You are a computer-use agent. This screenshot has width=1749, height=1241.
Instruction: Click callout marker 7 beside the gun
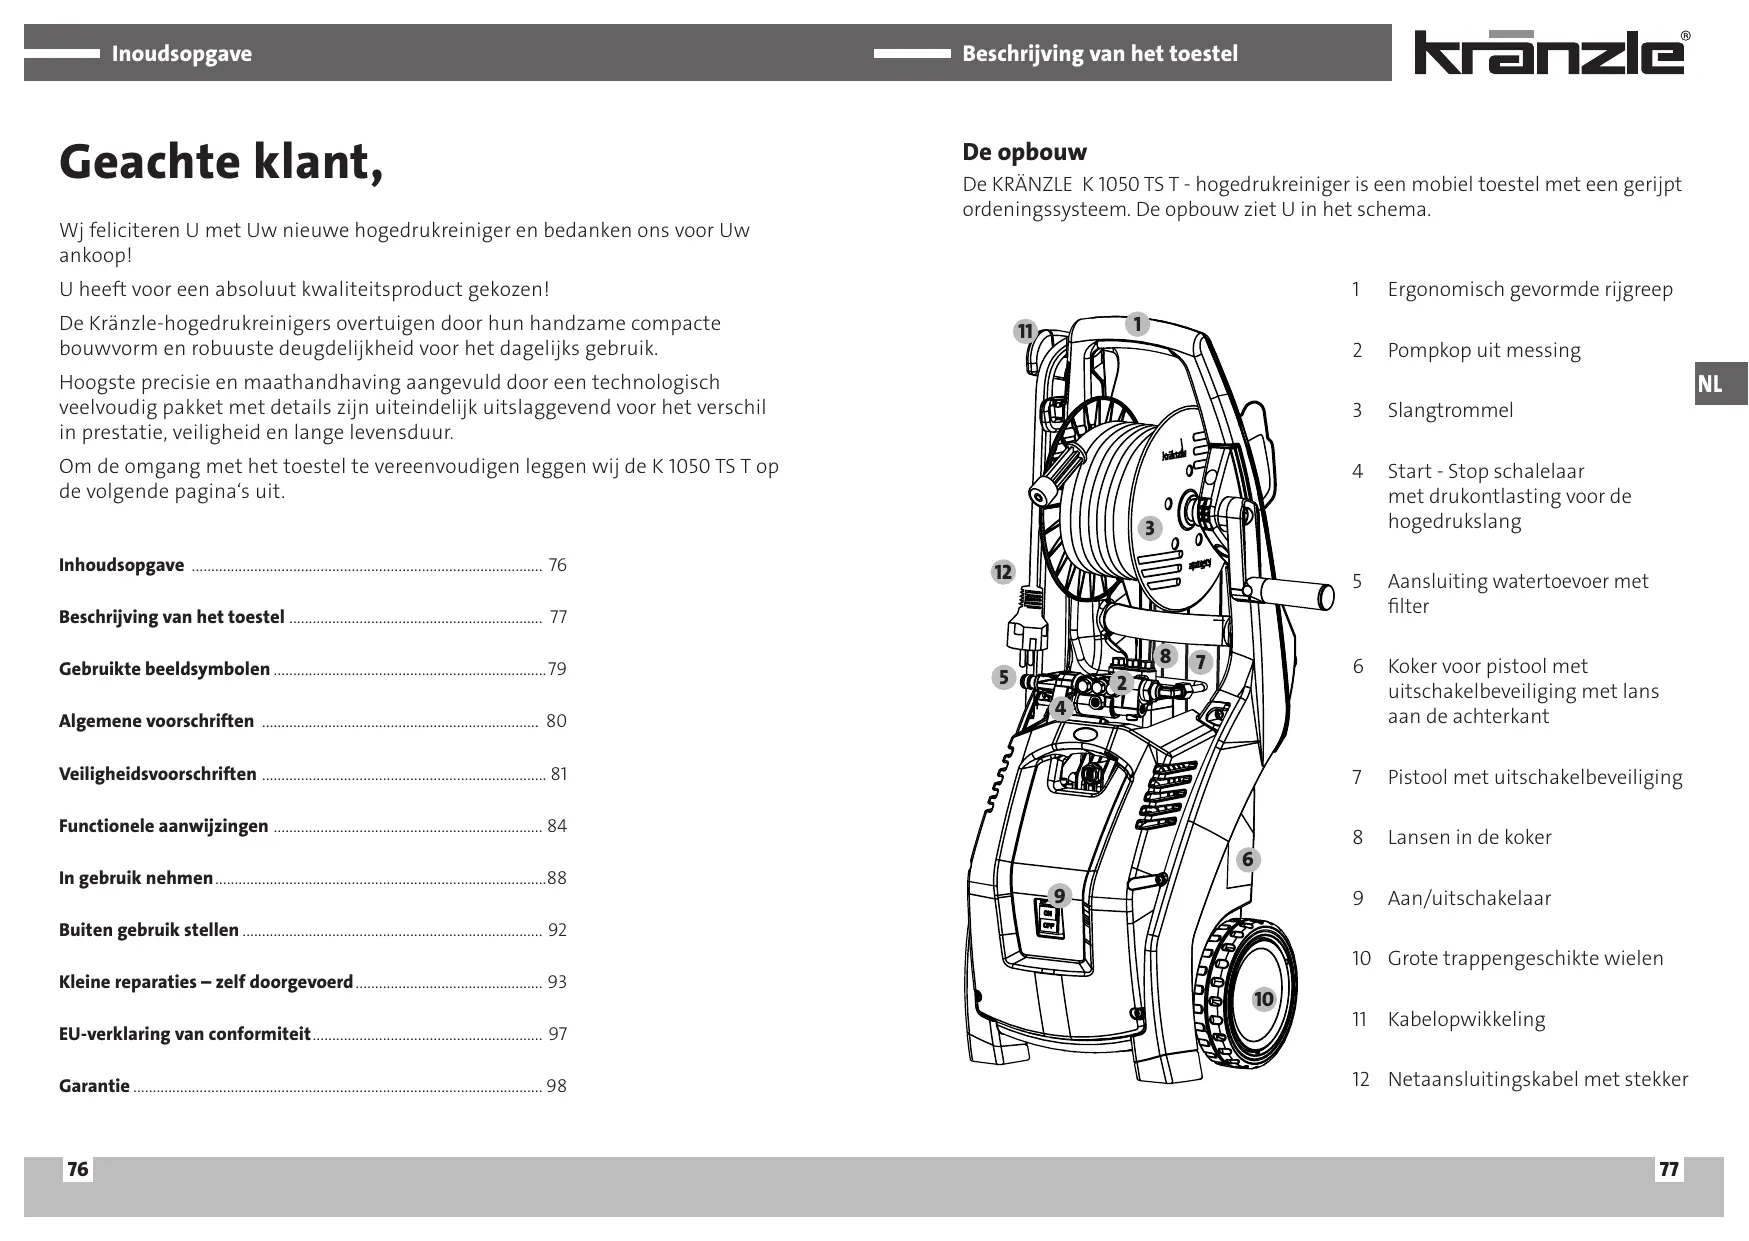tap(1201, 661)
